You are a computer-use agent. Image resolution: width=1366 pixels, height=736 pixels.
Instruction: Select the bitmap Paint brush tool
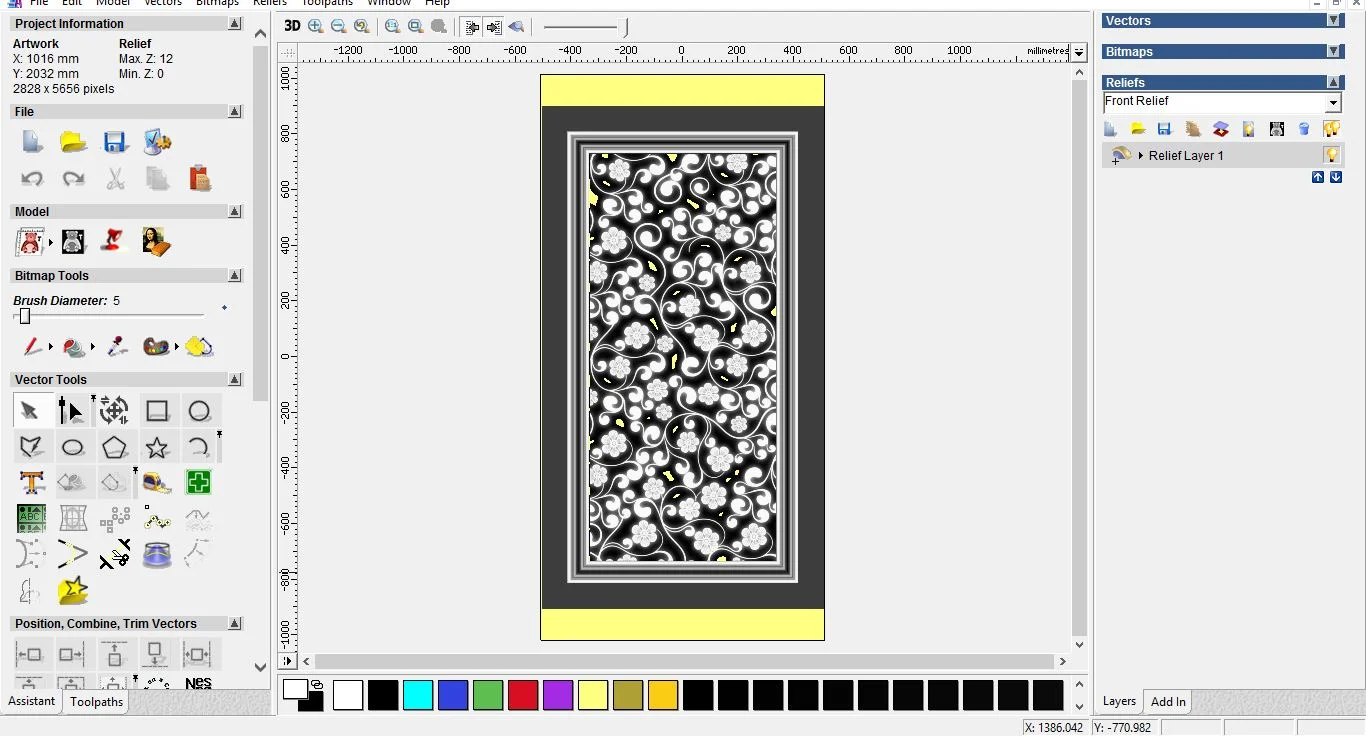point(32,347)
